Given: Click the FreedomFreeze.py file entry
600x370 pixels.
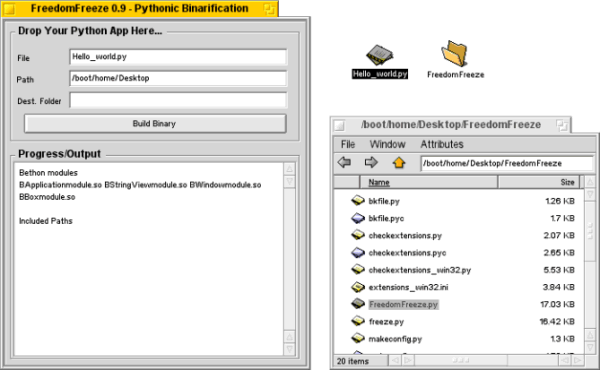Looking at the screenshot, I should [403, 305].
